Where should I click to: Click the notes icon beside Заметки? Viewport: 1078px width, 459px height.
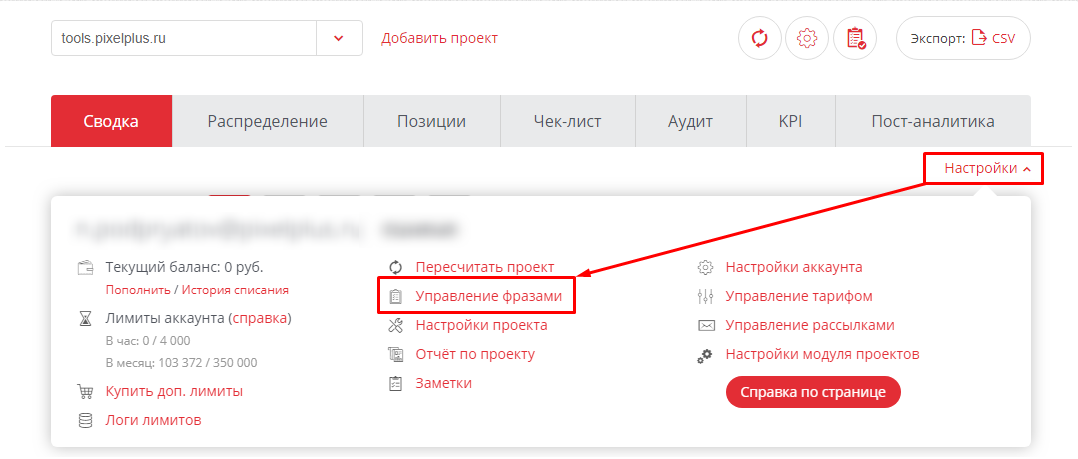395,383
